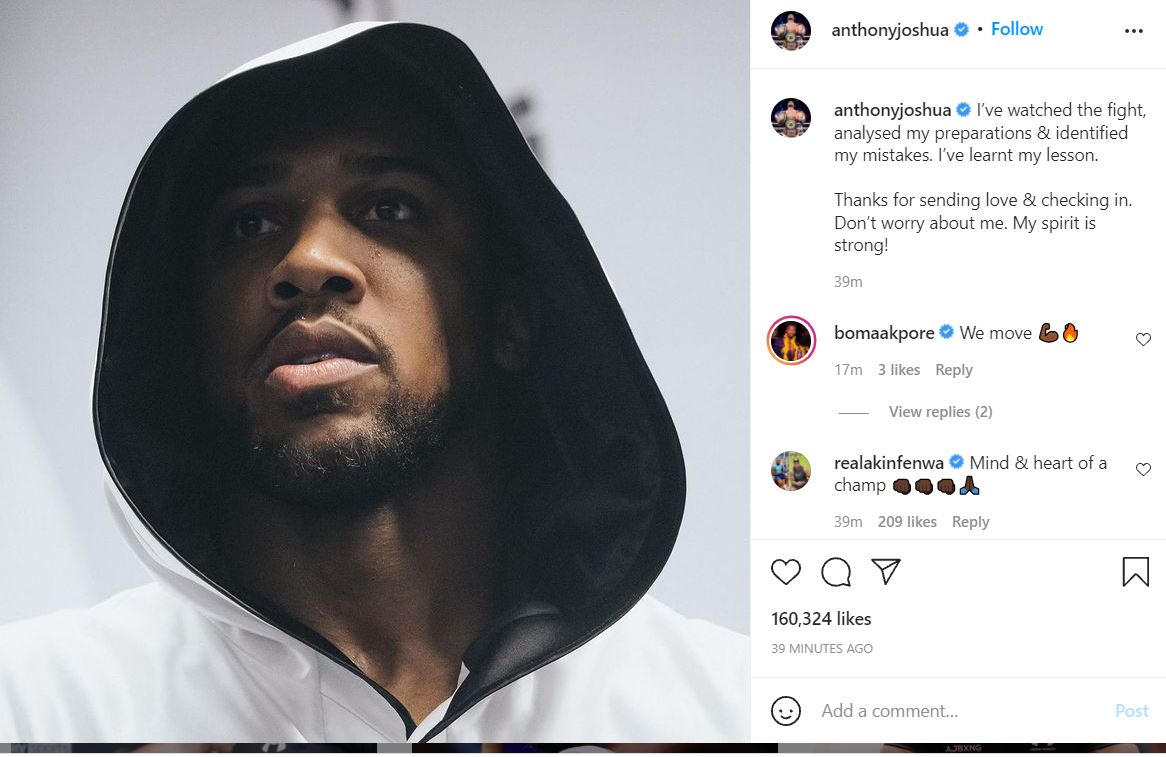
Task: Click the hooded boxer photo
Action: tap(375, 372)
